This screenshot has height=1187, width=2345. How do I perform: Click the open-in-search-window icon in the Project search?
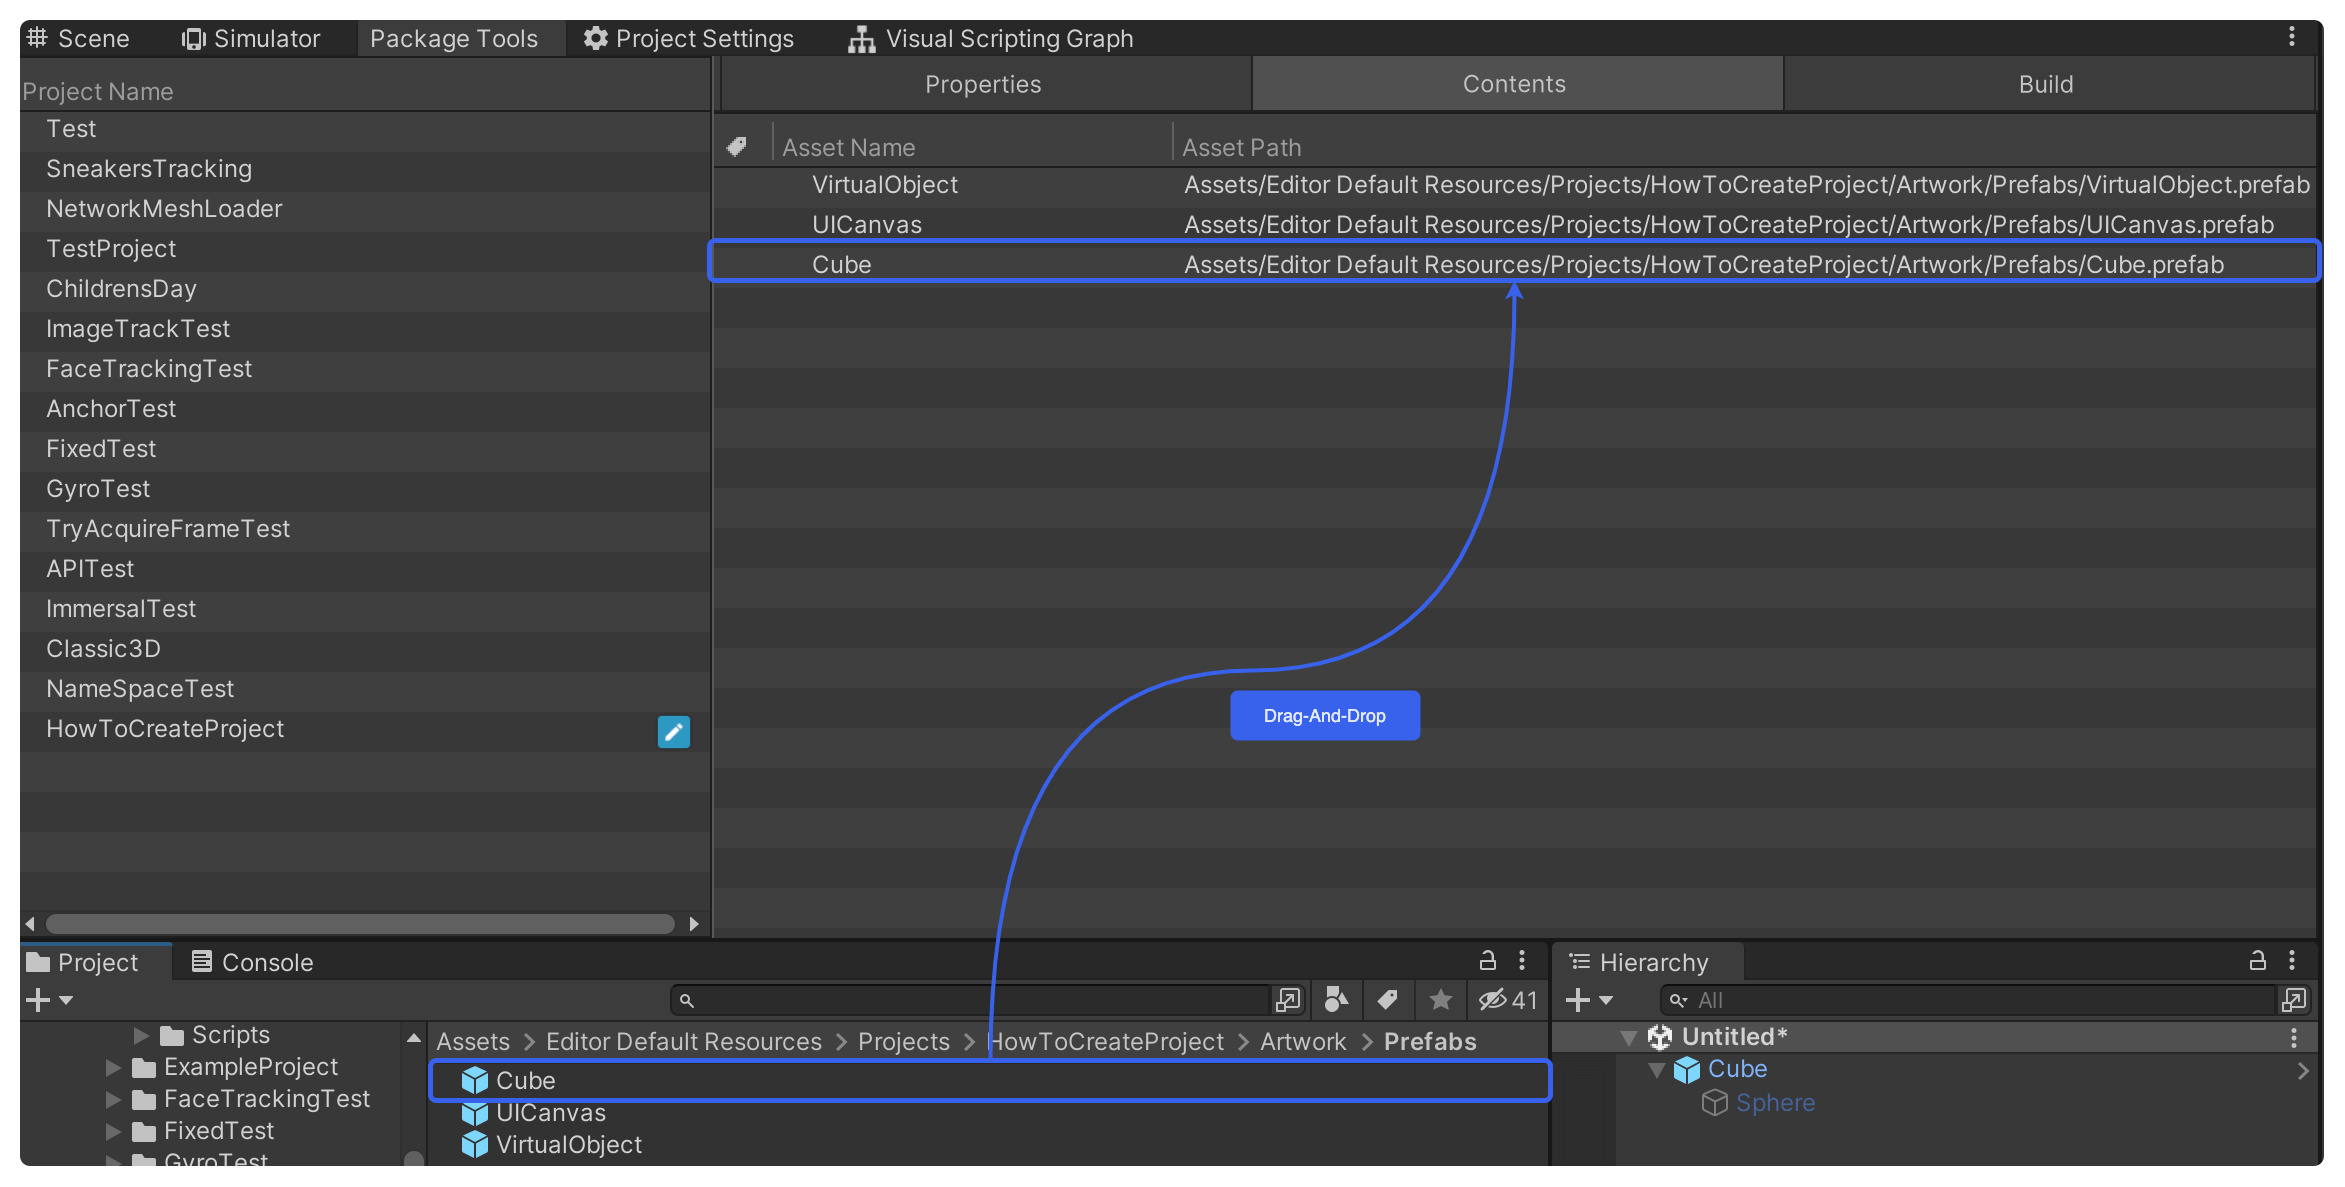[x=1288, y=999]
